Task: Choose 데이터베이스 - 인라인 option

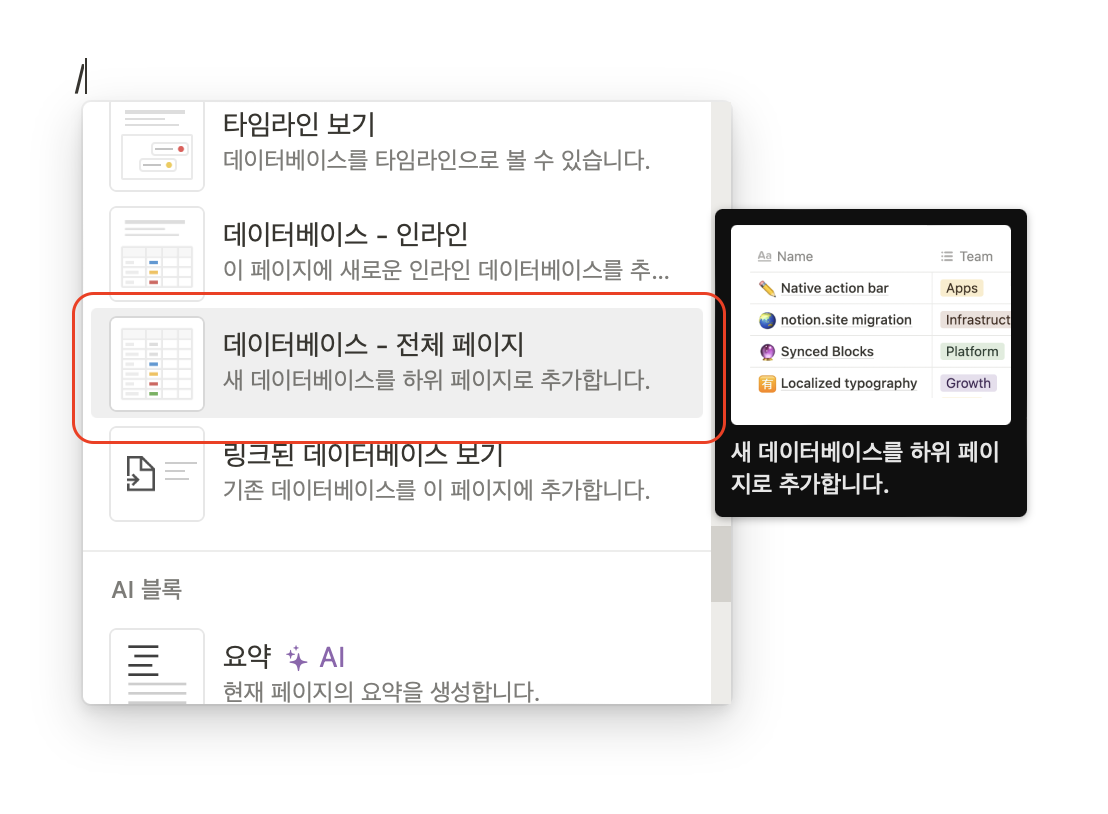Action: click(396, 253)
